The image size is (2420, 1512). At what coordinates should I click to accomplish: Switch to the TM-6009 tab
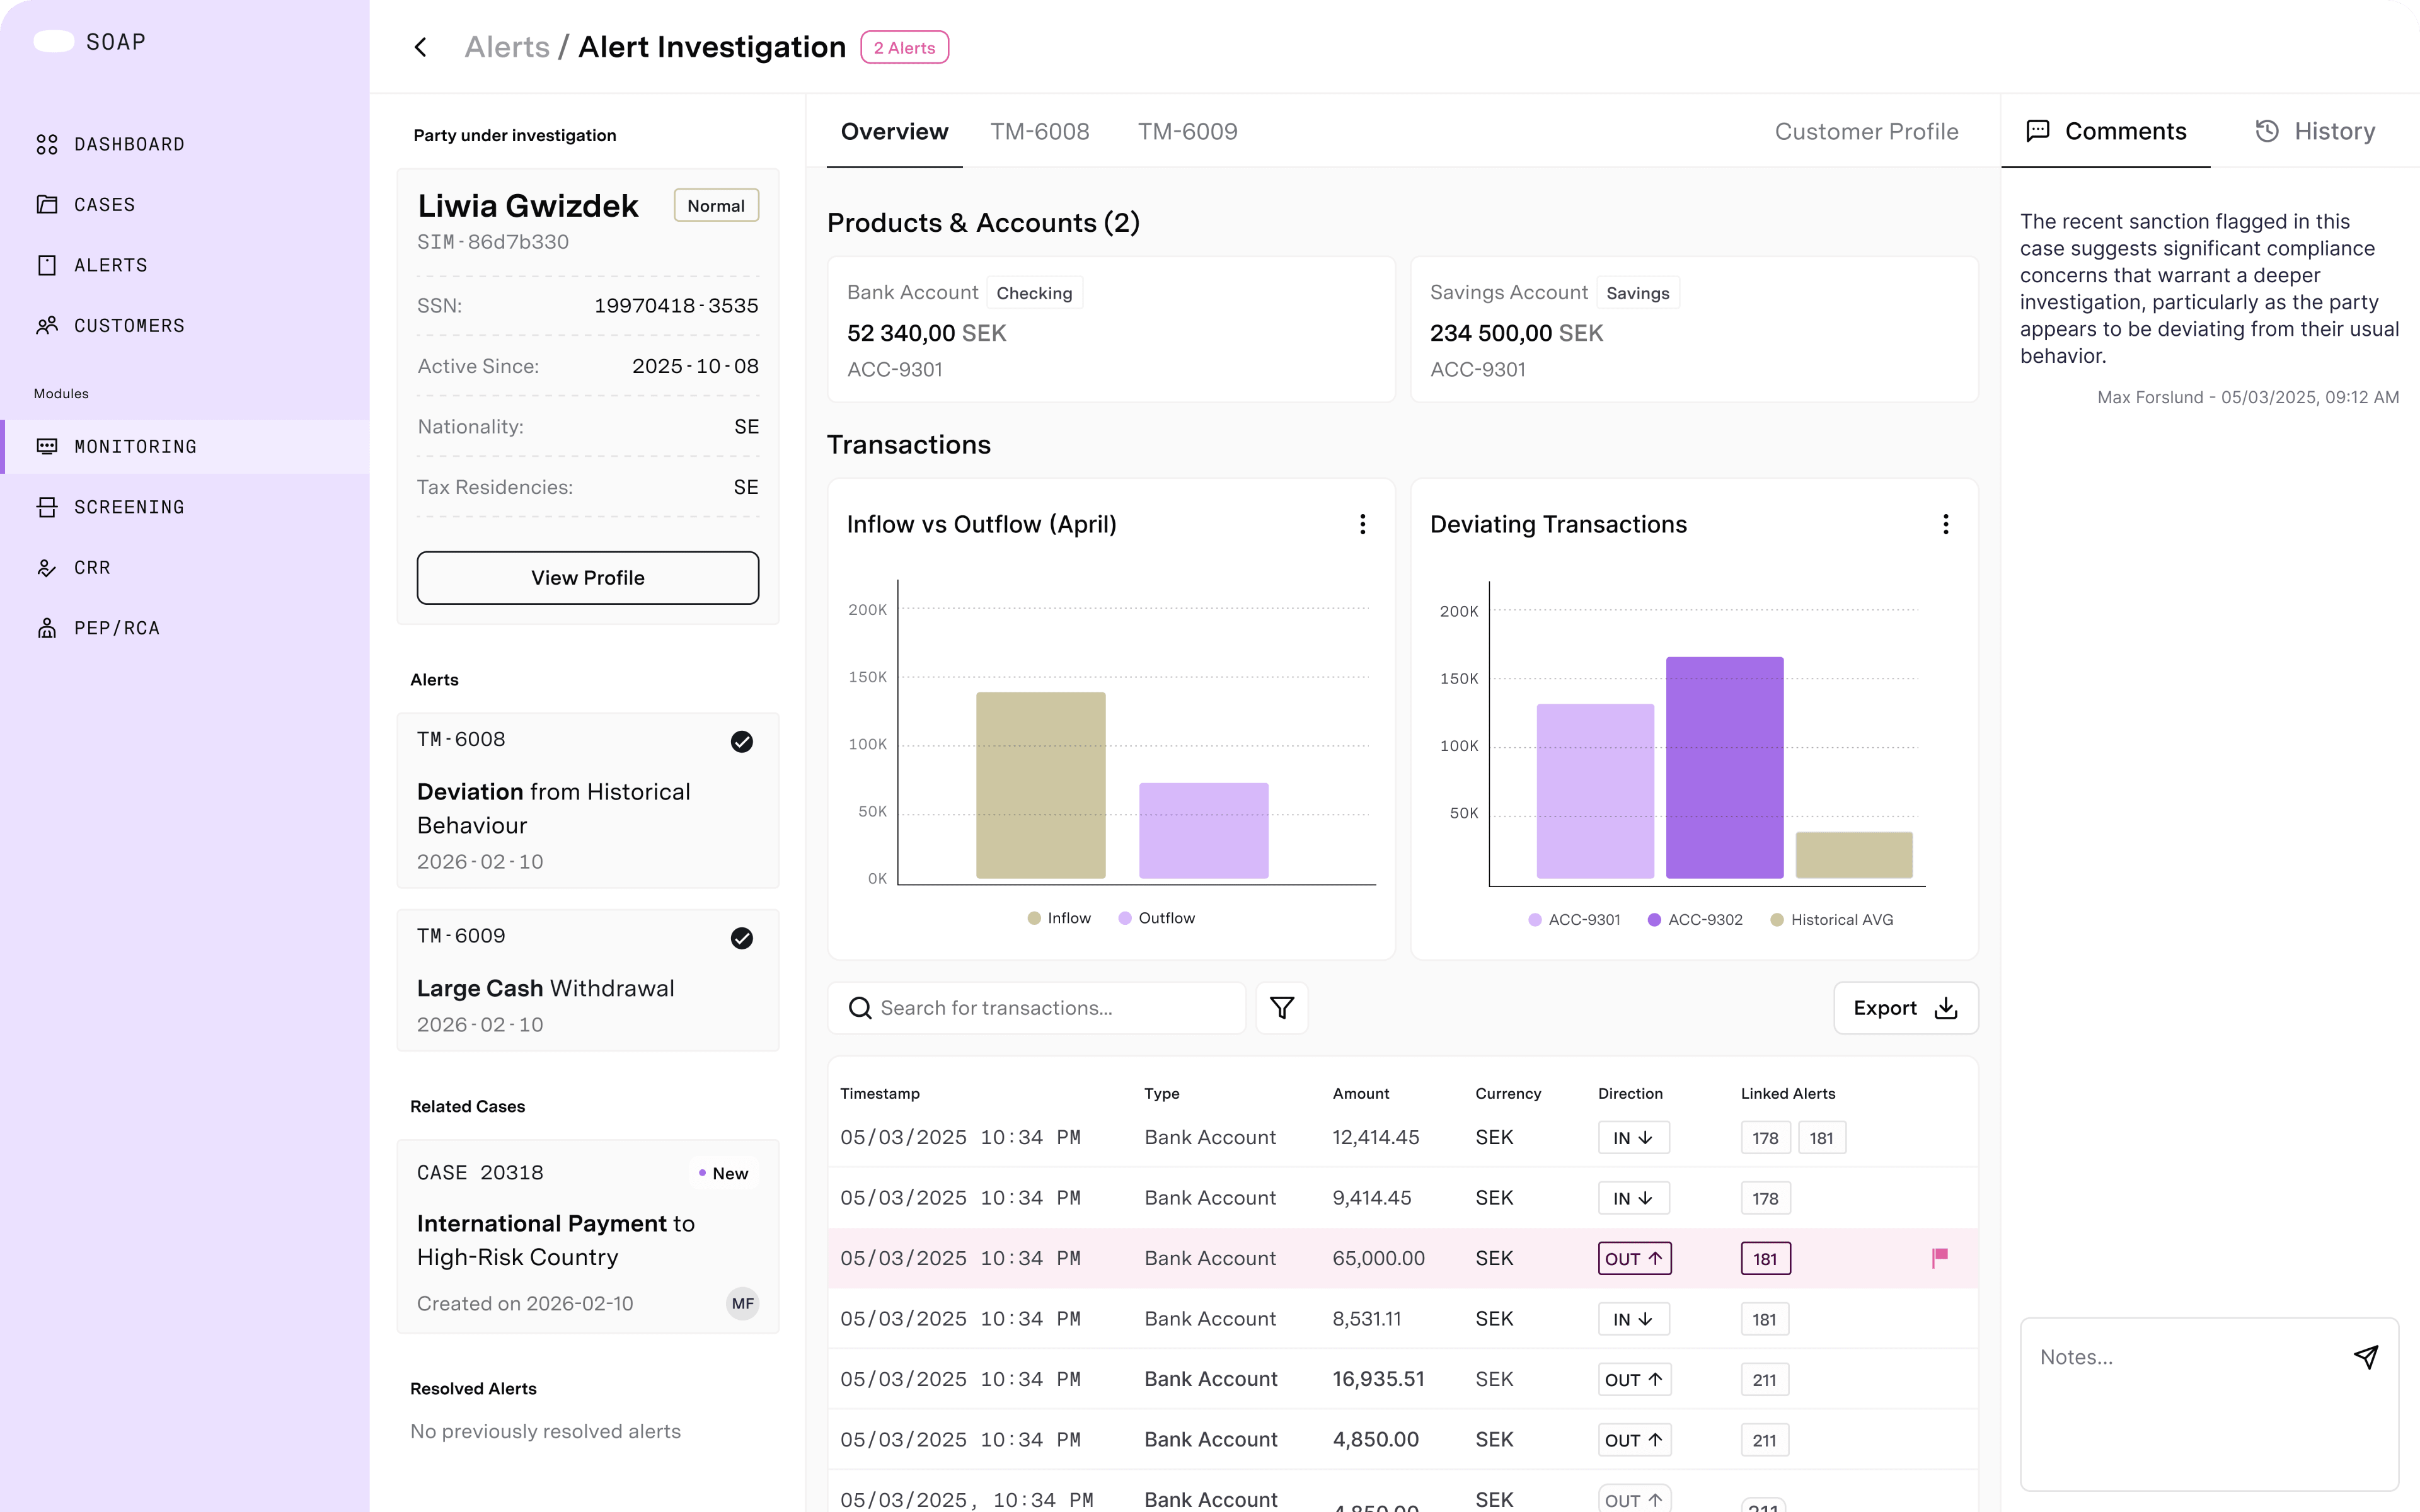tap(1187, 131)
